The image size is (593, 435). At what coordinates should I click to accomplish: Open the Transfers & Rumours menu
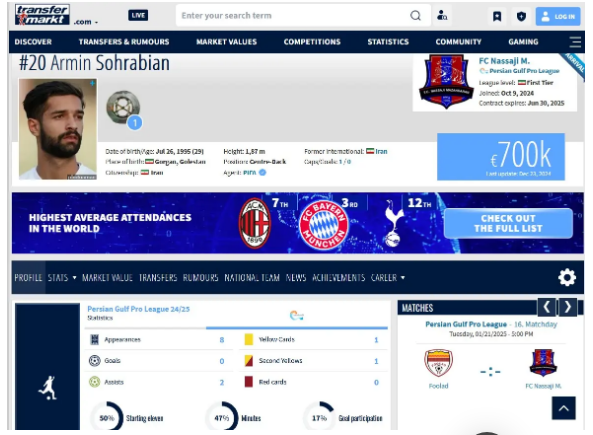point(124,42)
